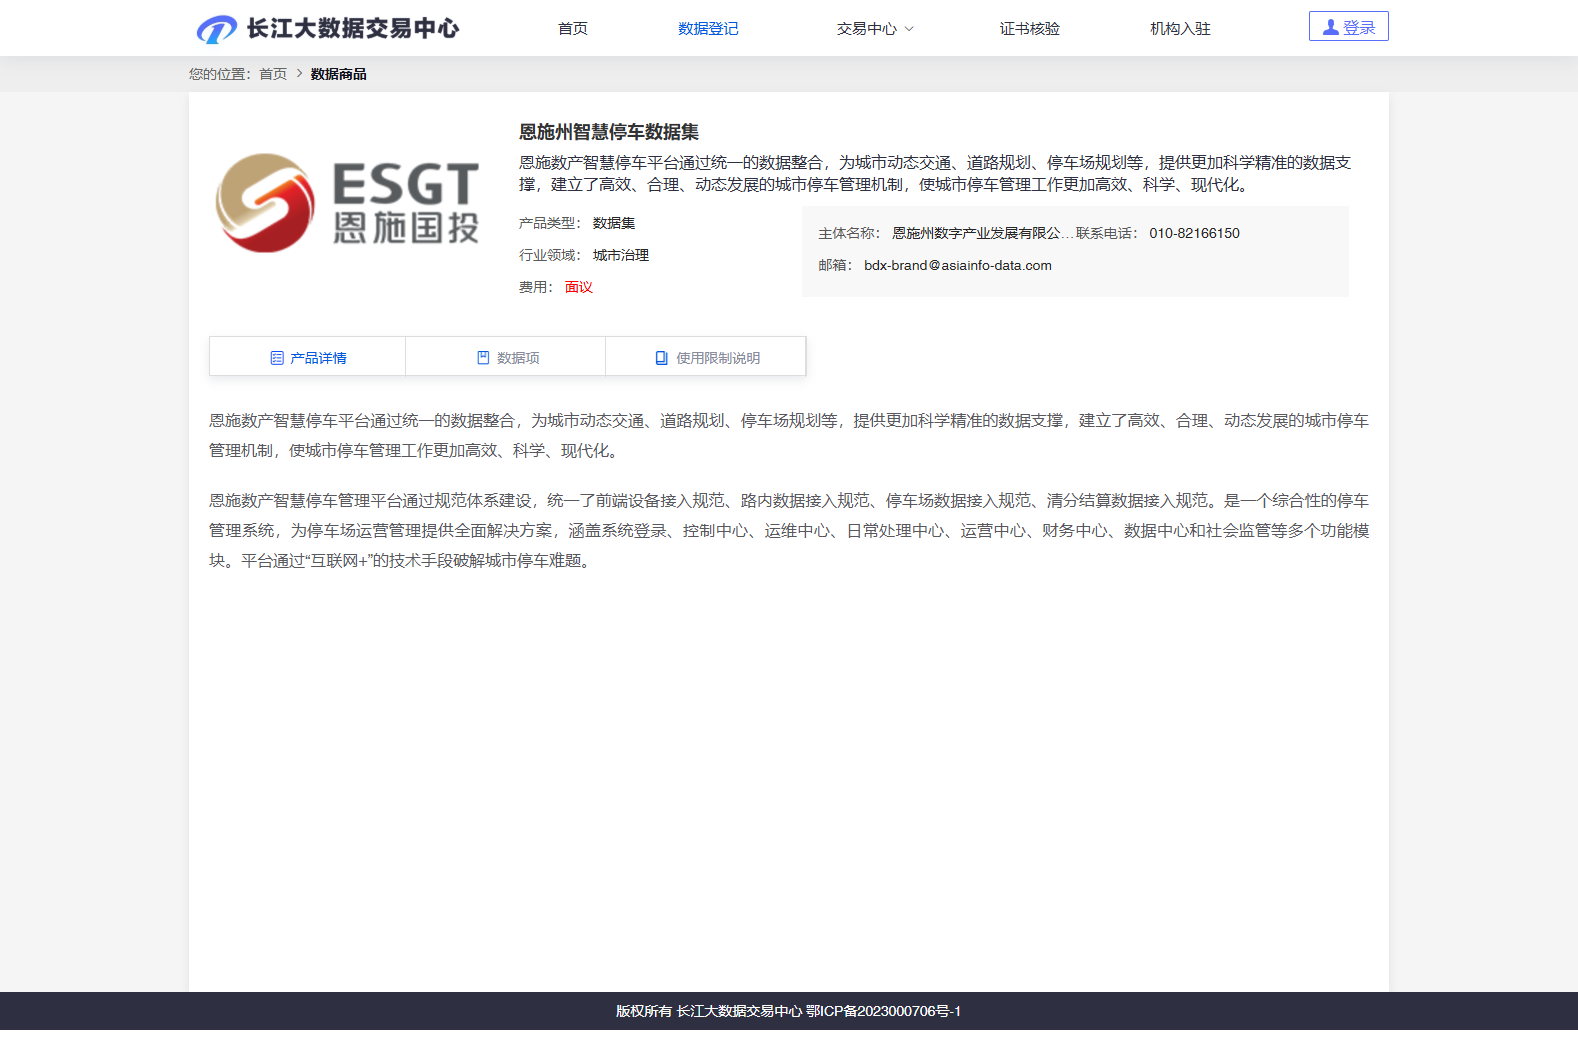Click the 恩施州智慧停车数据集 product title
Screen dimensions: 1578x1050
click(x=609, y=132)
